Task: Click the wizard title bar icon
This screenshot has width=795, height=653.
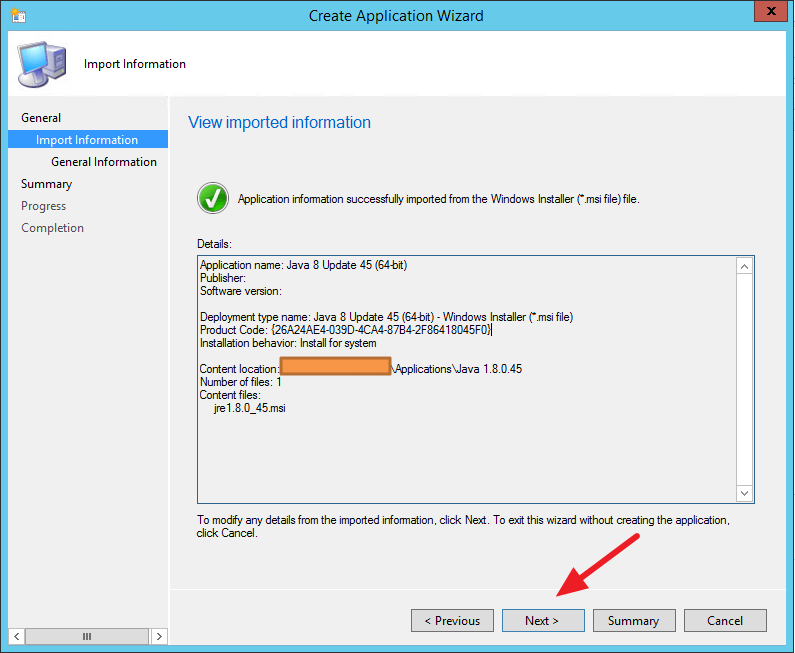Action: coord(18,15)
